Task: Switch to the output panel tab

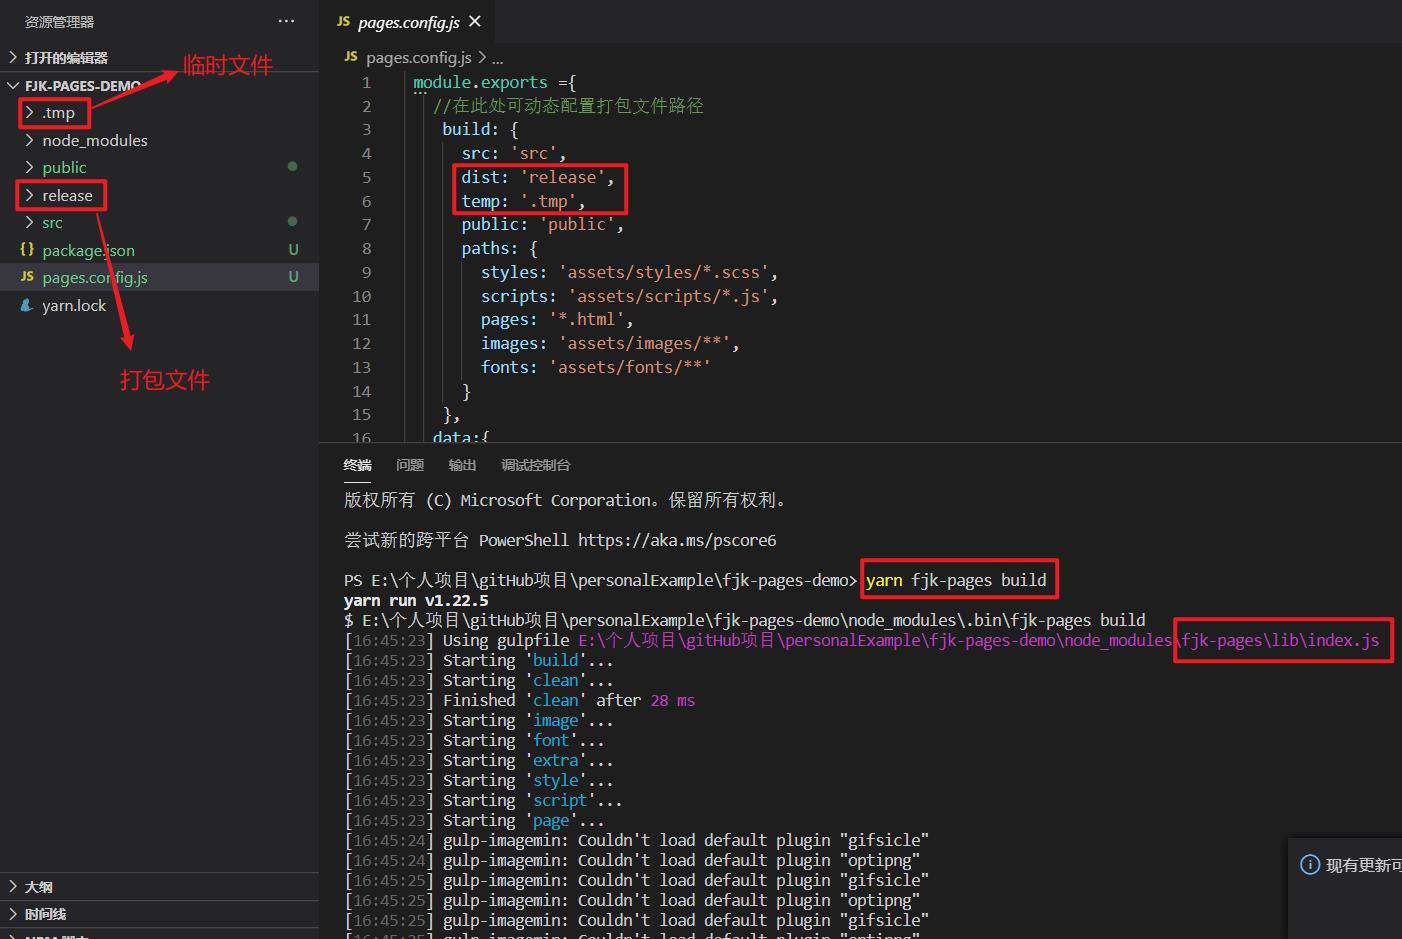Action: [x=462, y=465]
